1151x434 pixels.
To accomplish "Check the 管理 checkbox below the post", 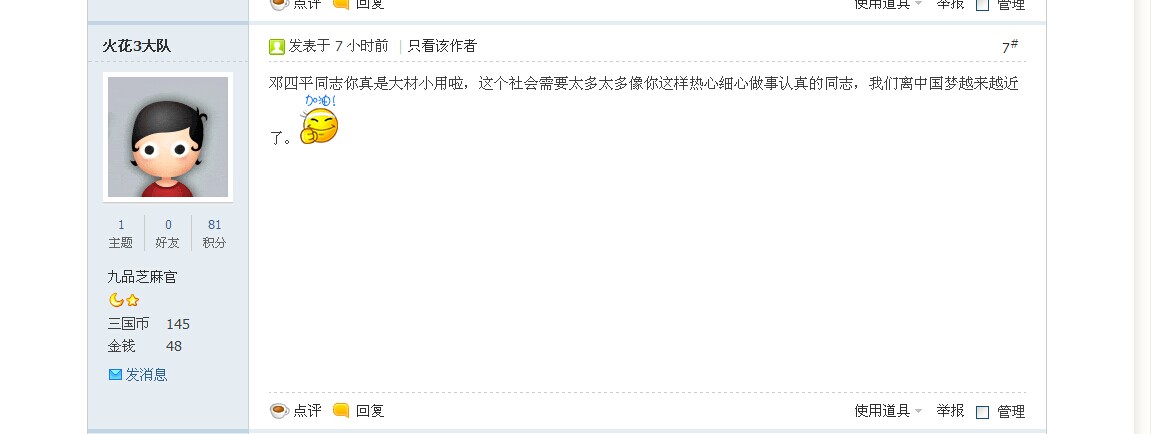I will (x=982, y=412).
